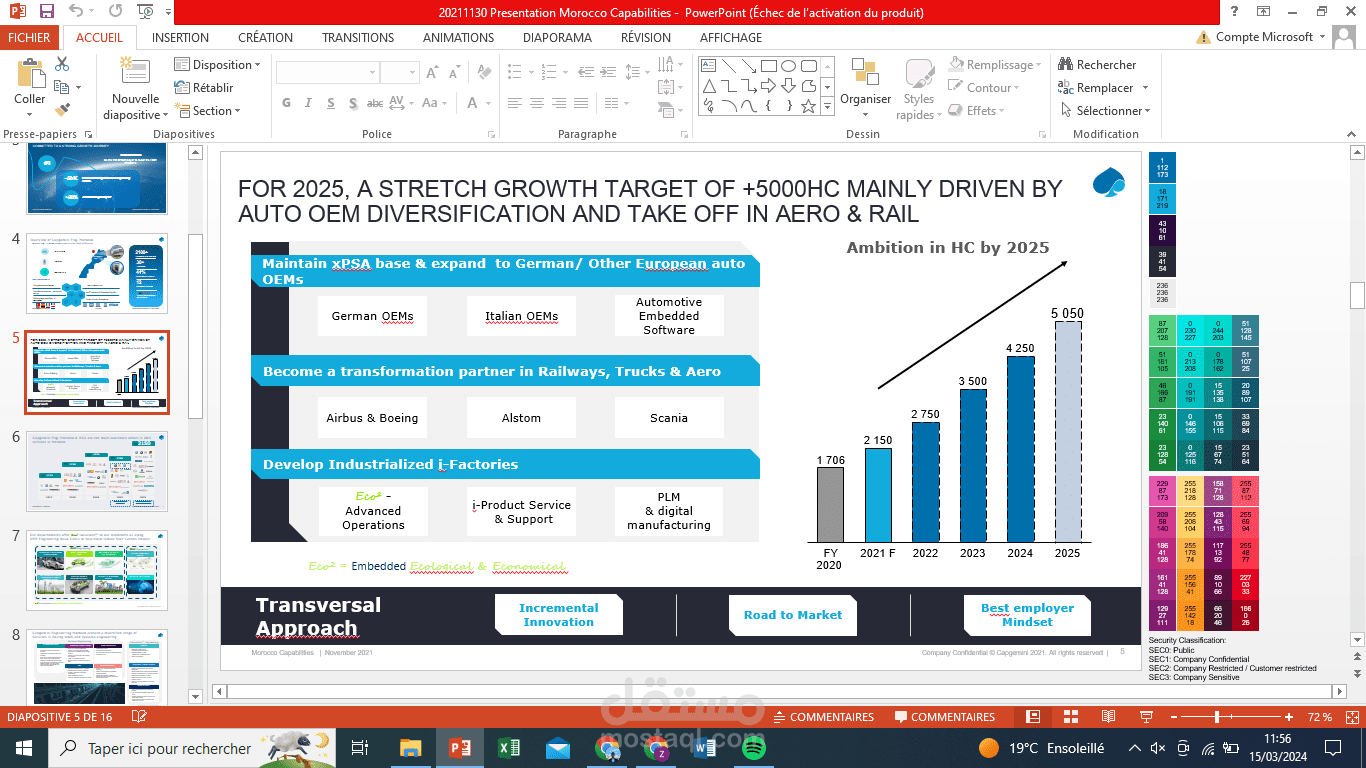The height and width of the screenshot is (768, 1366).
Task: Open notes pane via first COMMENTAIRES button
Action: [x=822, y=717]
